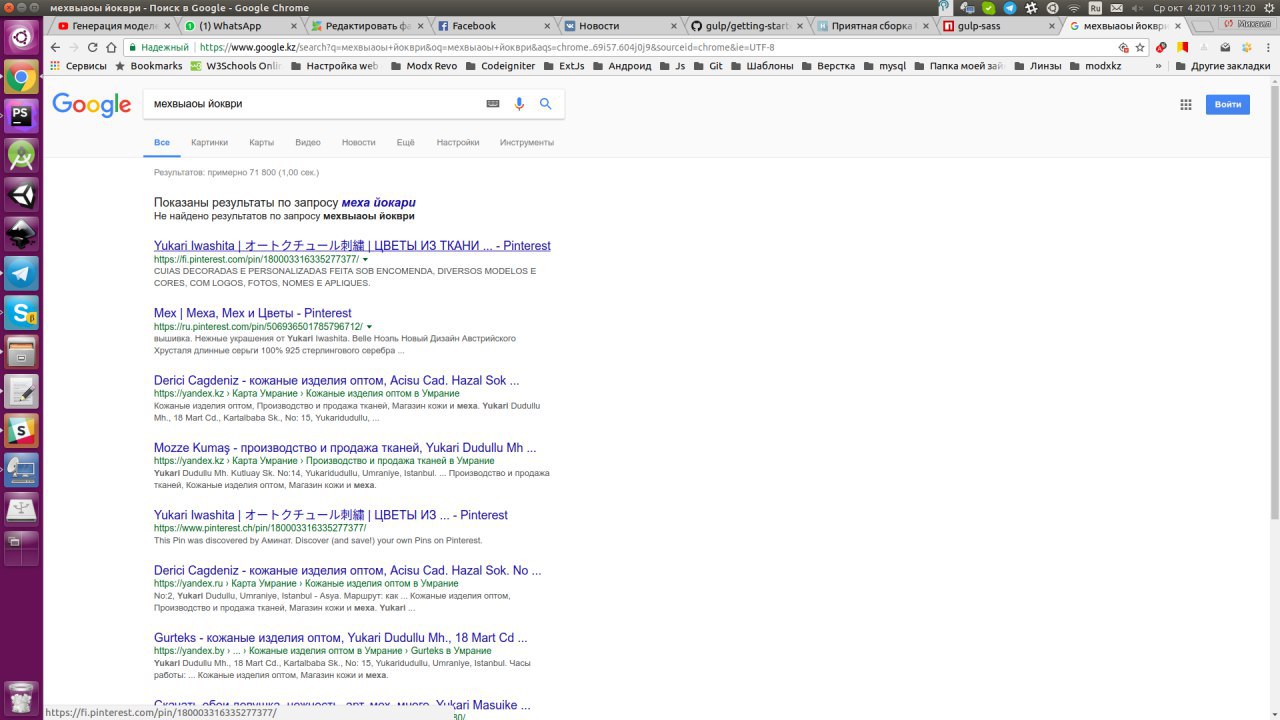Open the mysql bookmarks folder

[884, 66]
